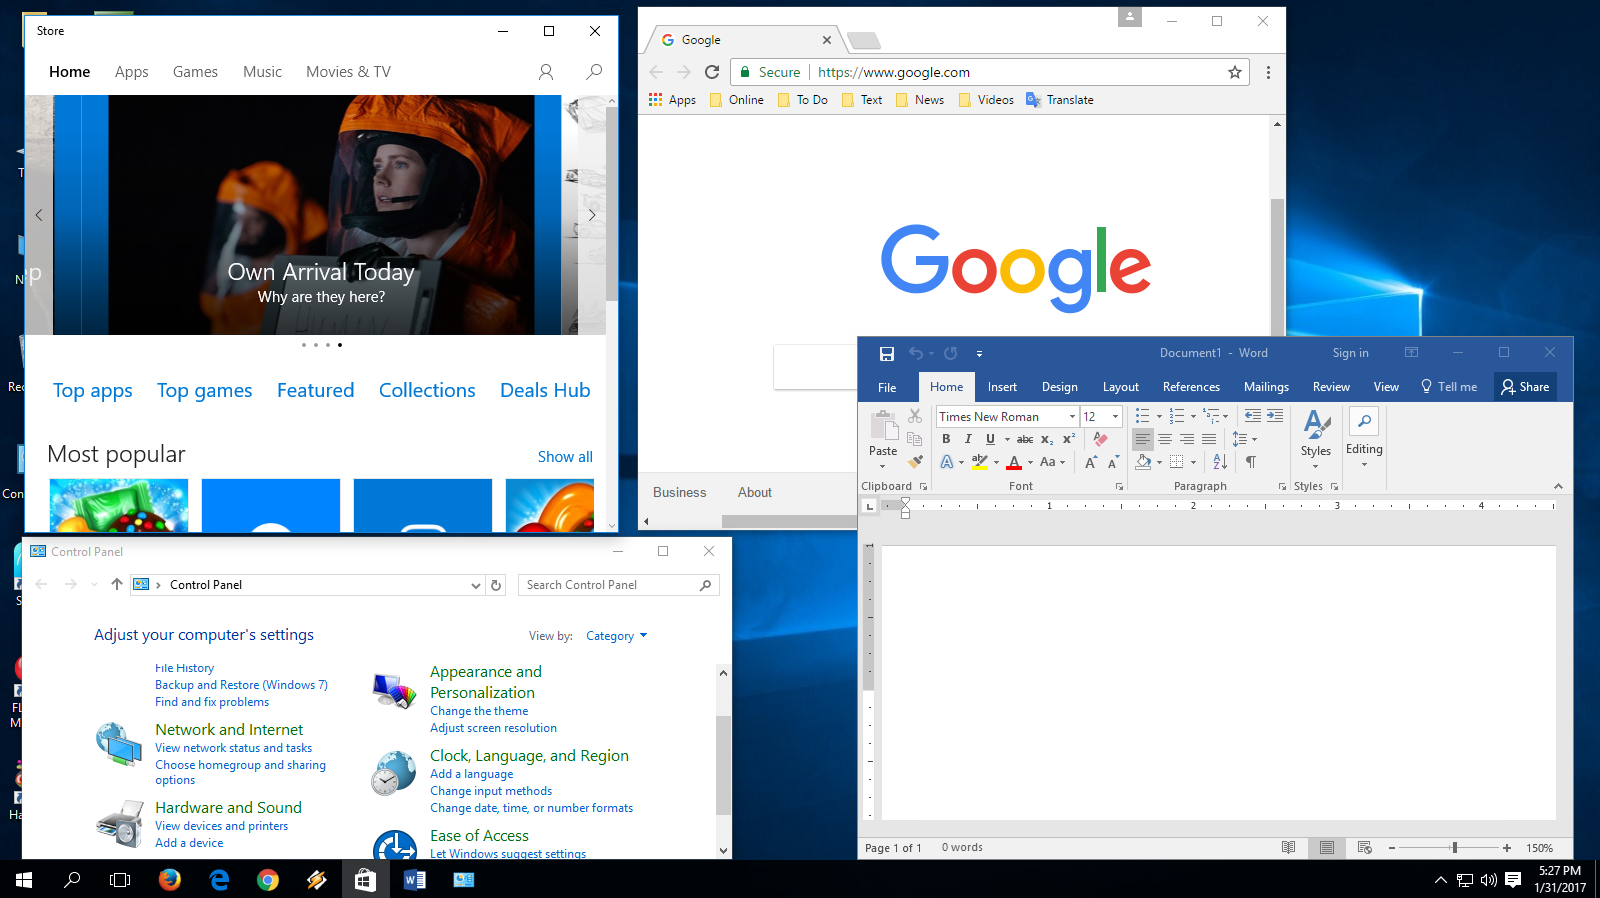The image size is (1600, 898).
Task: Open the Design tab in Word
Action: [1060, 387]
